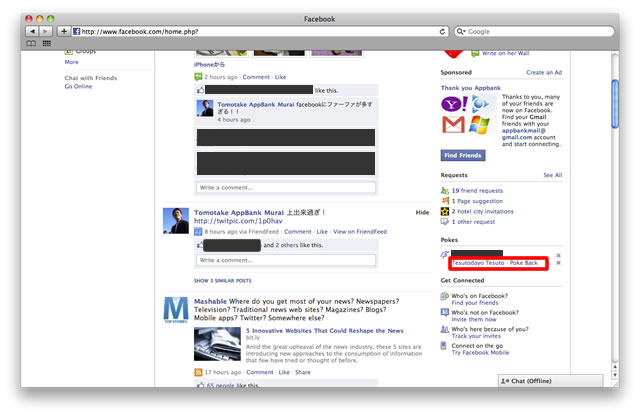This screenshot has width=640, height=416.
Task: Dismiss first poke with its X
Action: (558, 255)
